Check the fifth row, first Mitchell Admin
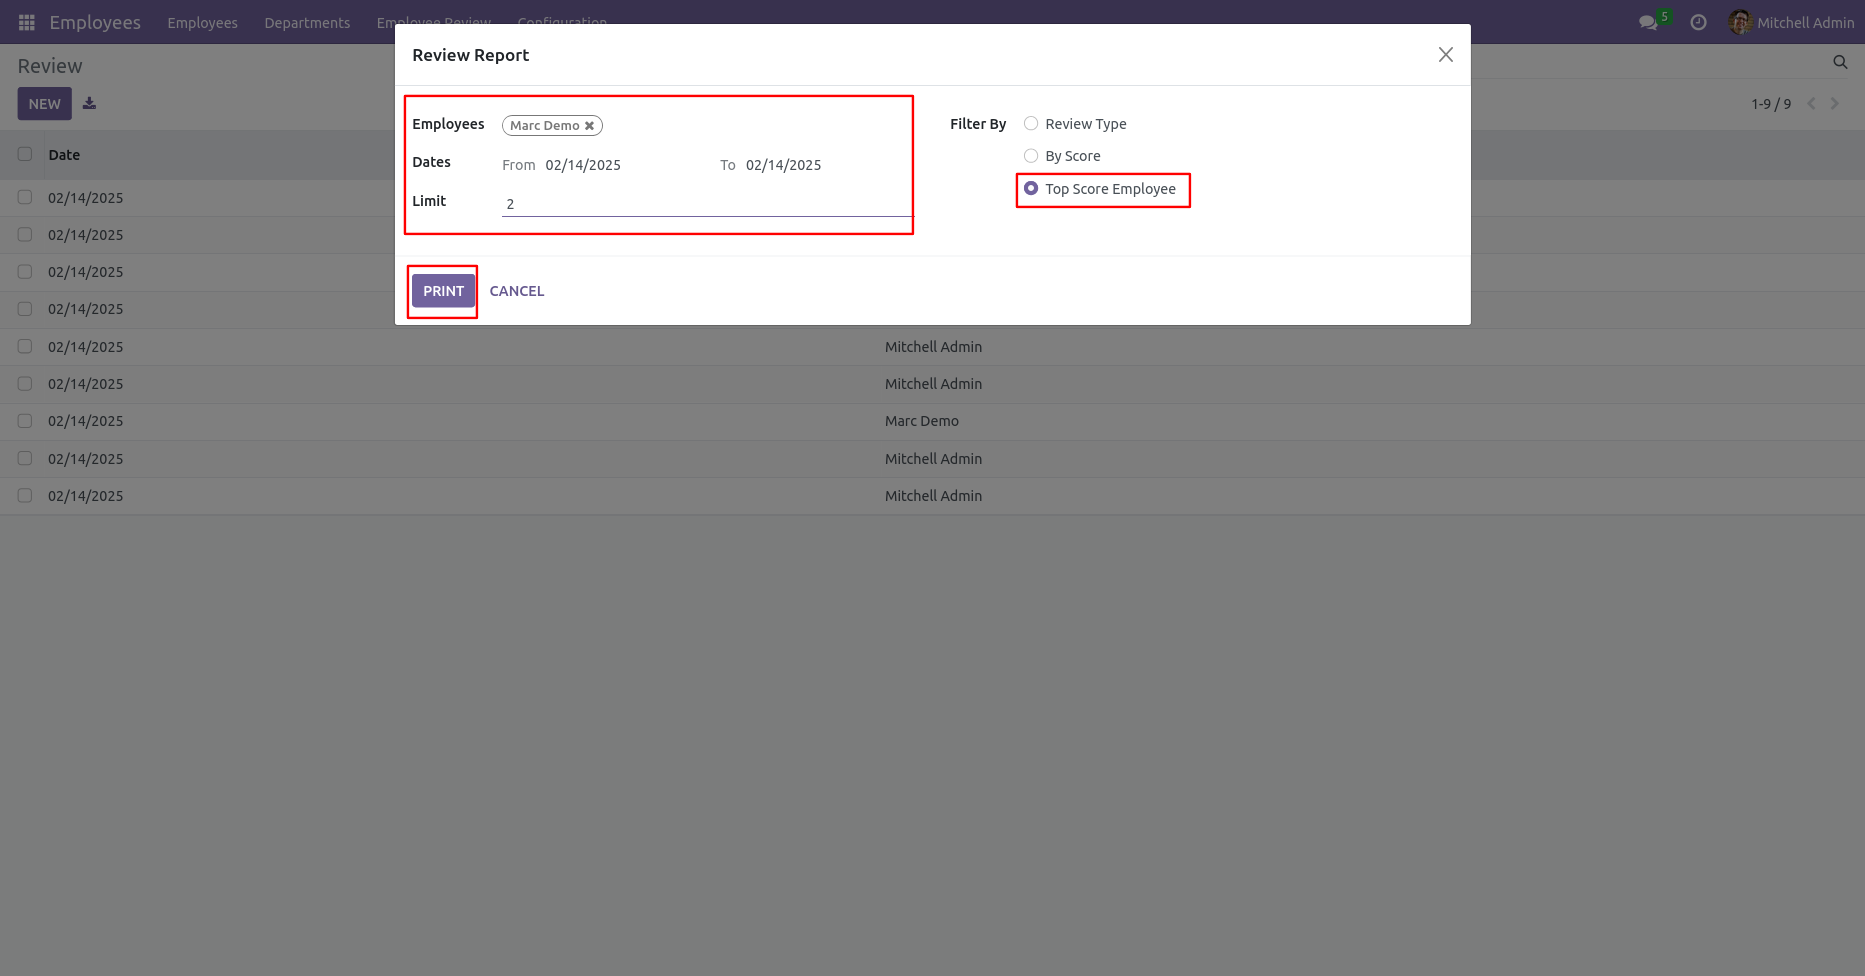The image size is (1865, 976). pyautogui.click(x=25, y=346)
